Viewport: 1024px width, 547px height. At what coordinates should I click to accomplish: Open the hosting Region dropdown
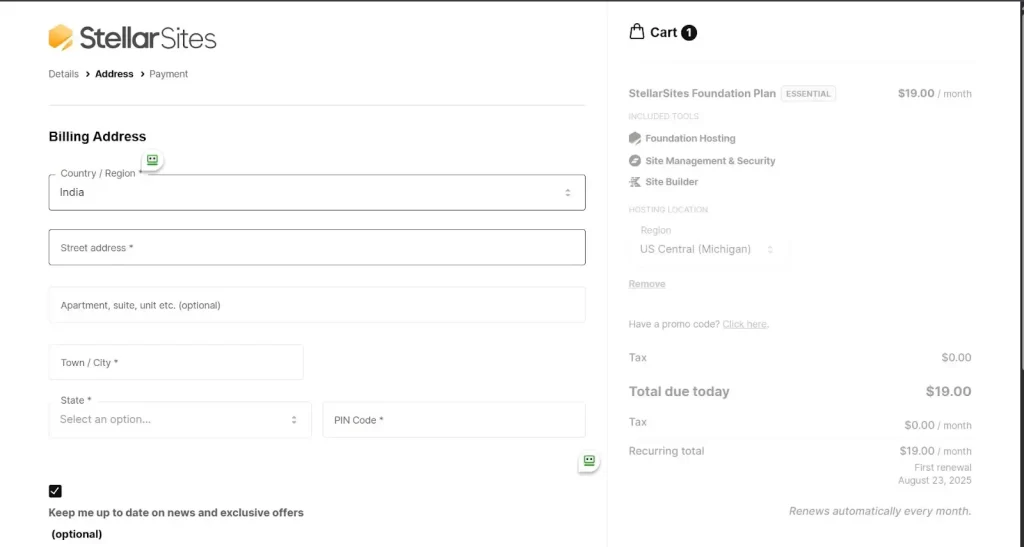tap(708, 249)
